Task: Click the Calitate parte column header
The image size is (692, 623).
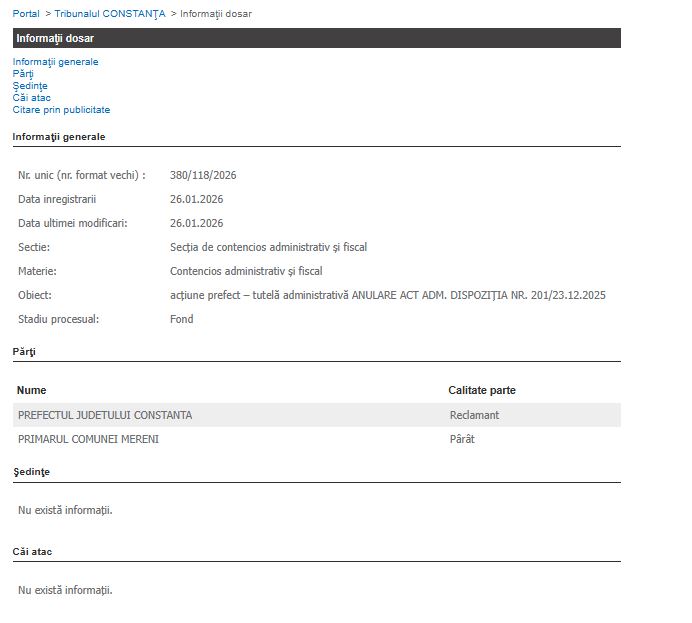Action: coord(482,390)
